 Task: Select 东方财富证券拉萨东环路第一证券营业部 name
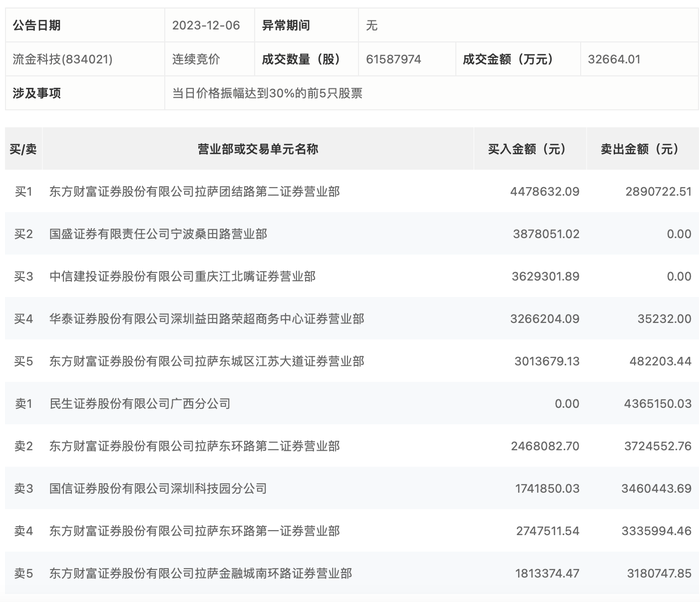coord(195,531)
